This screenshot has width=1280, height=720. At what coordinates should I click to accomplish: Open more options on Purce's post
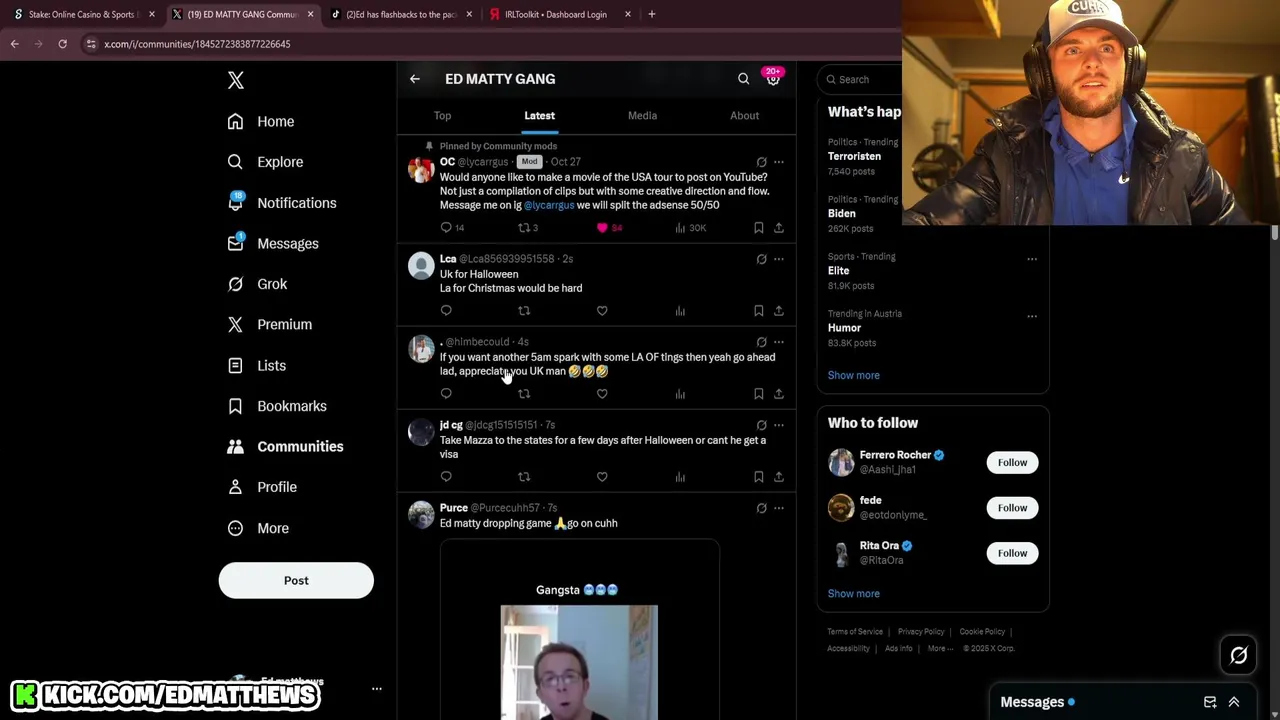(779, 508)
